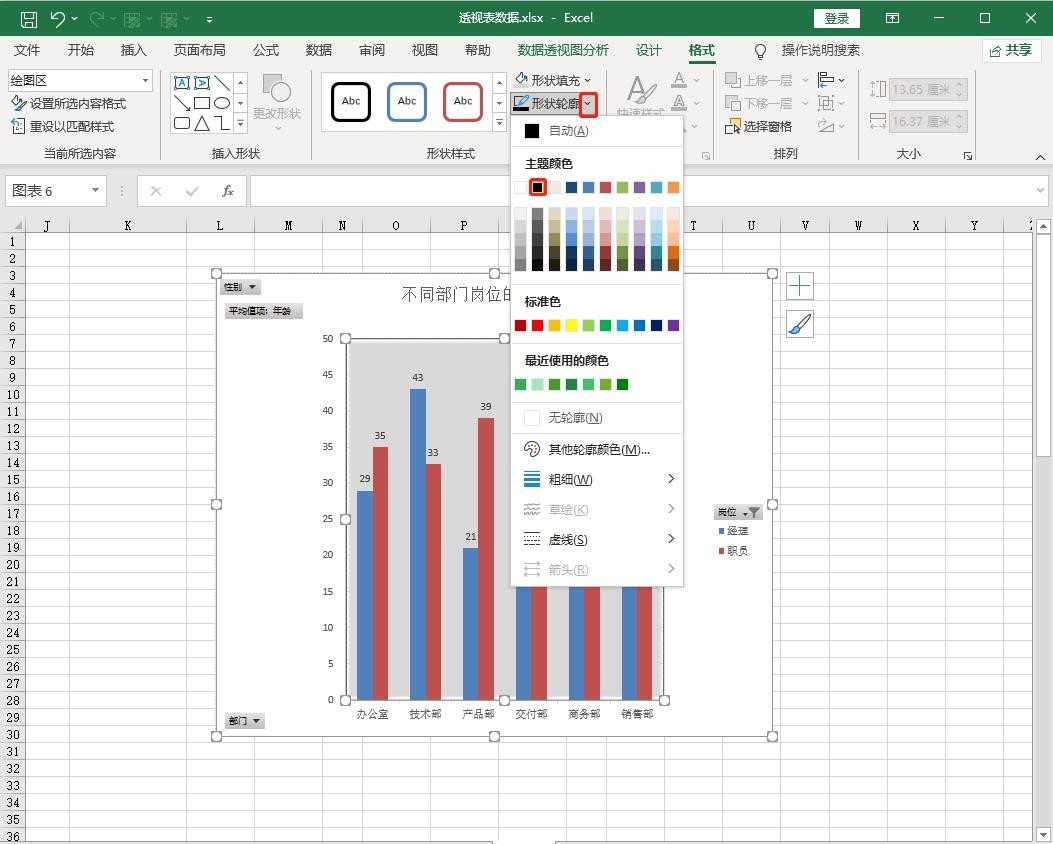Click the insert function fx icon
Viewport: 1053px width, 844px height.
pyautogui.click(x=228, y=191)
